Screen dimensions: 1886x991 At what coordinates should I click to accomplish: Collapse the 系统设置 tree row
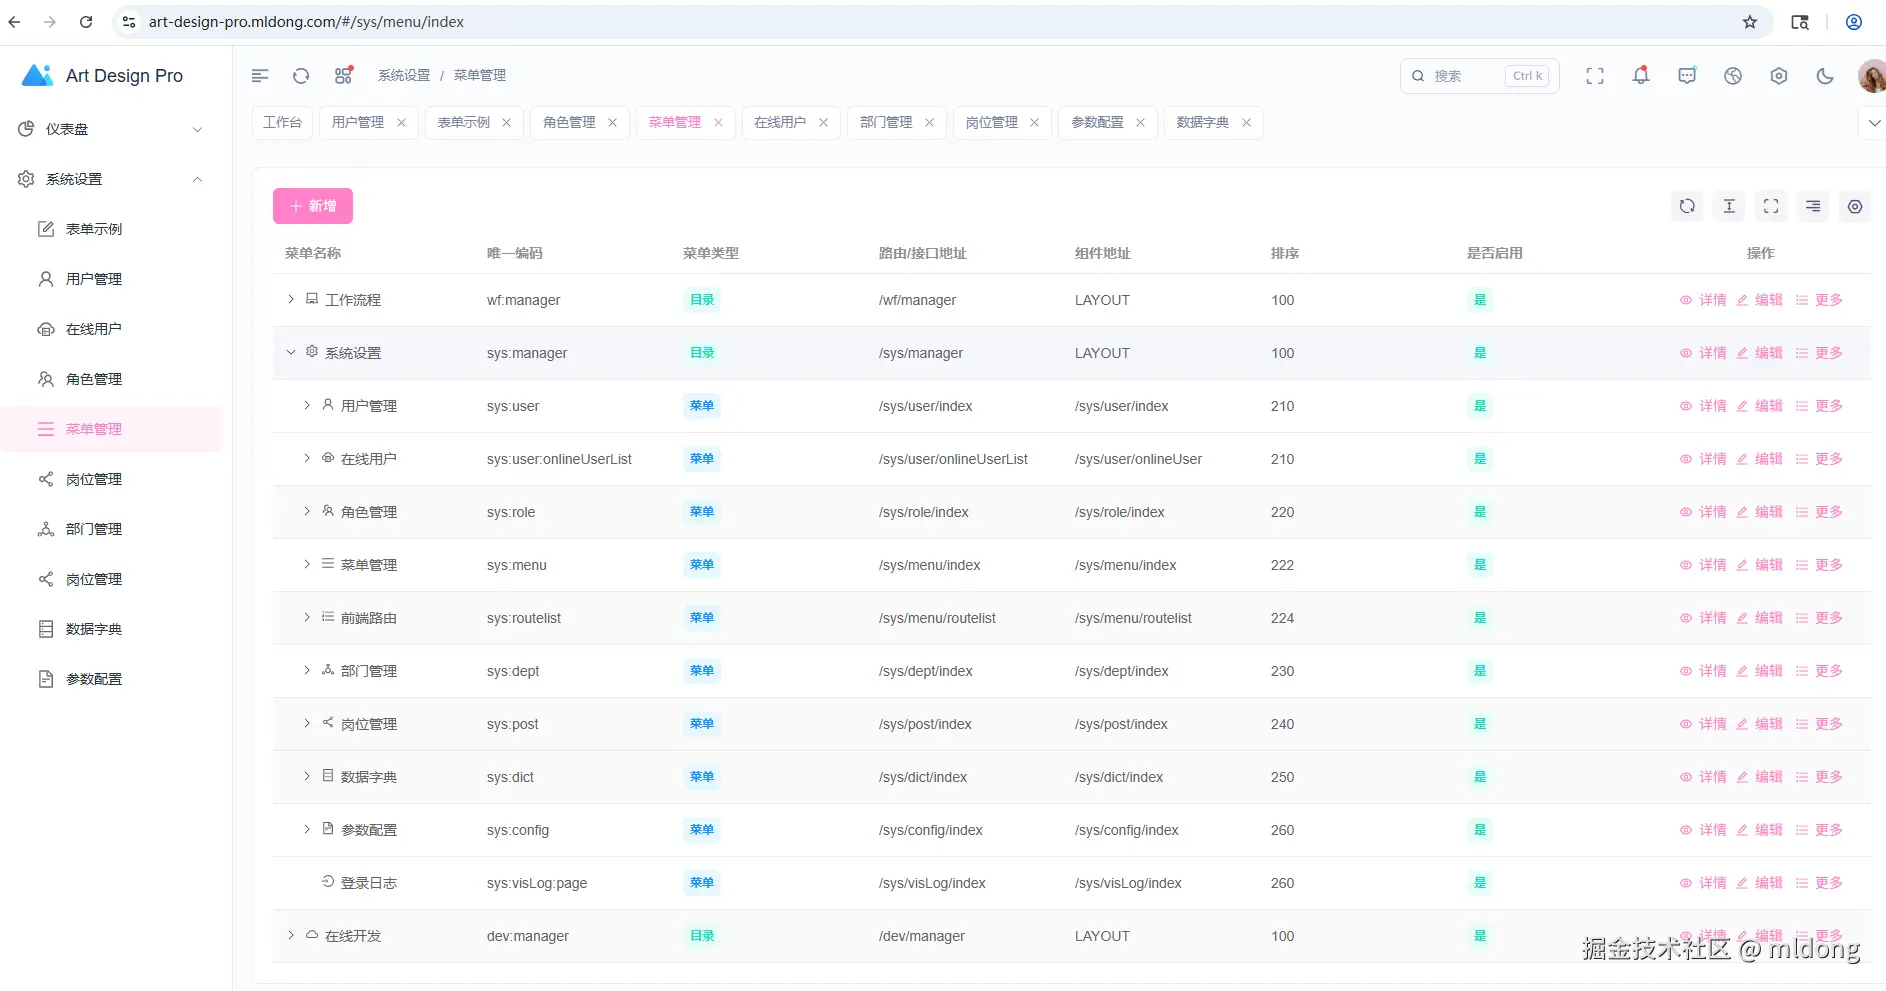point(291,352)
